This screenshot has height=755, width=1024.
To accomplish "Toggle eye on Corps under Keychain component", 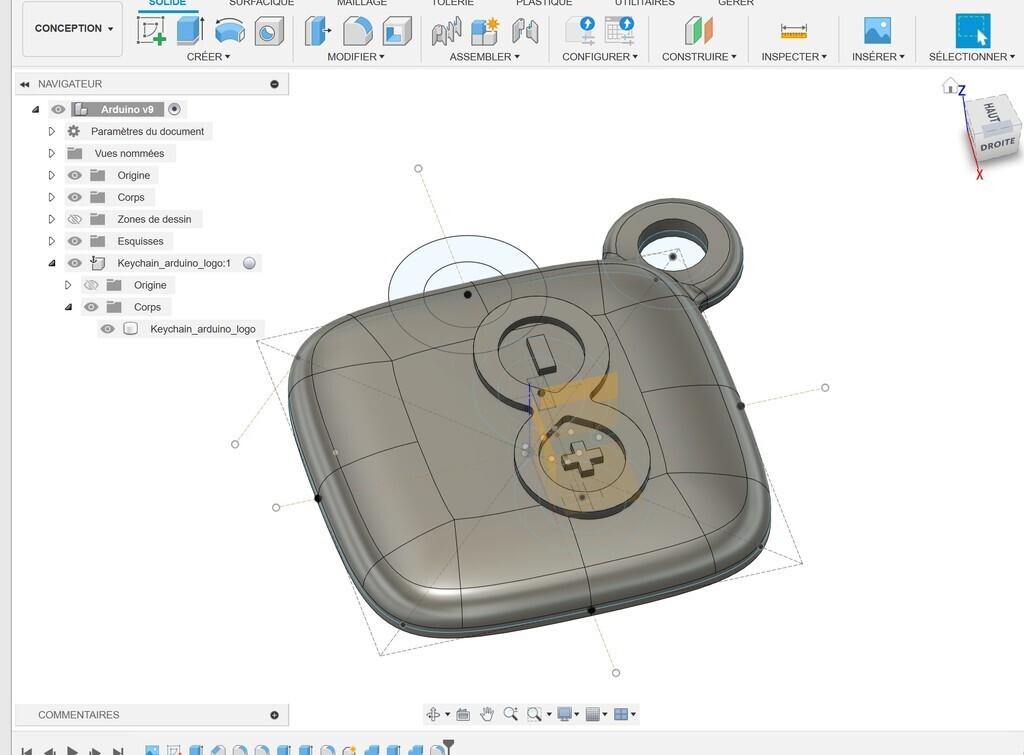I will tap(91, 307).
